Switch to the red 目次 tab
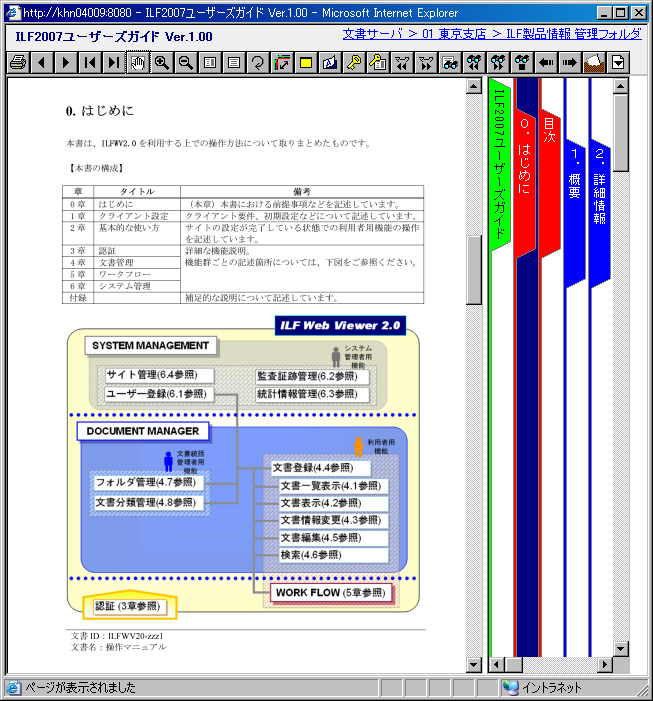The width and height of the screenshot is (653, 701). tap(550, 130)
